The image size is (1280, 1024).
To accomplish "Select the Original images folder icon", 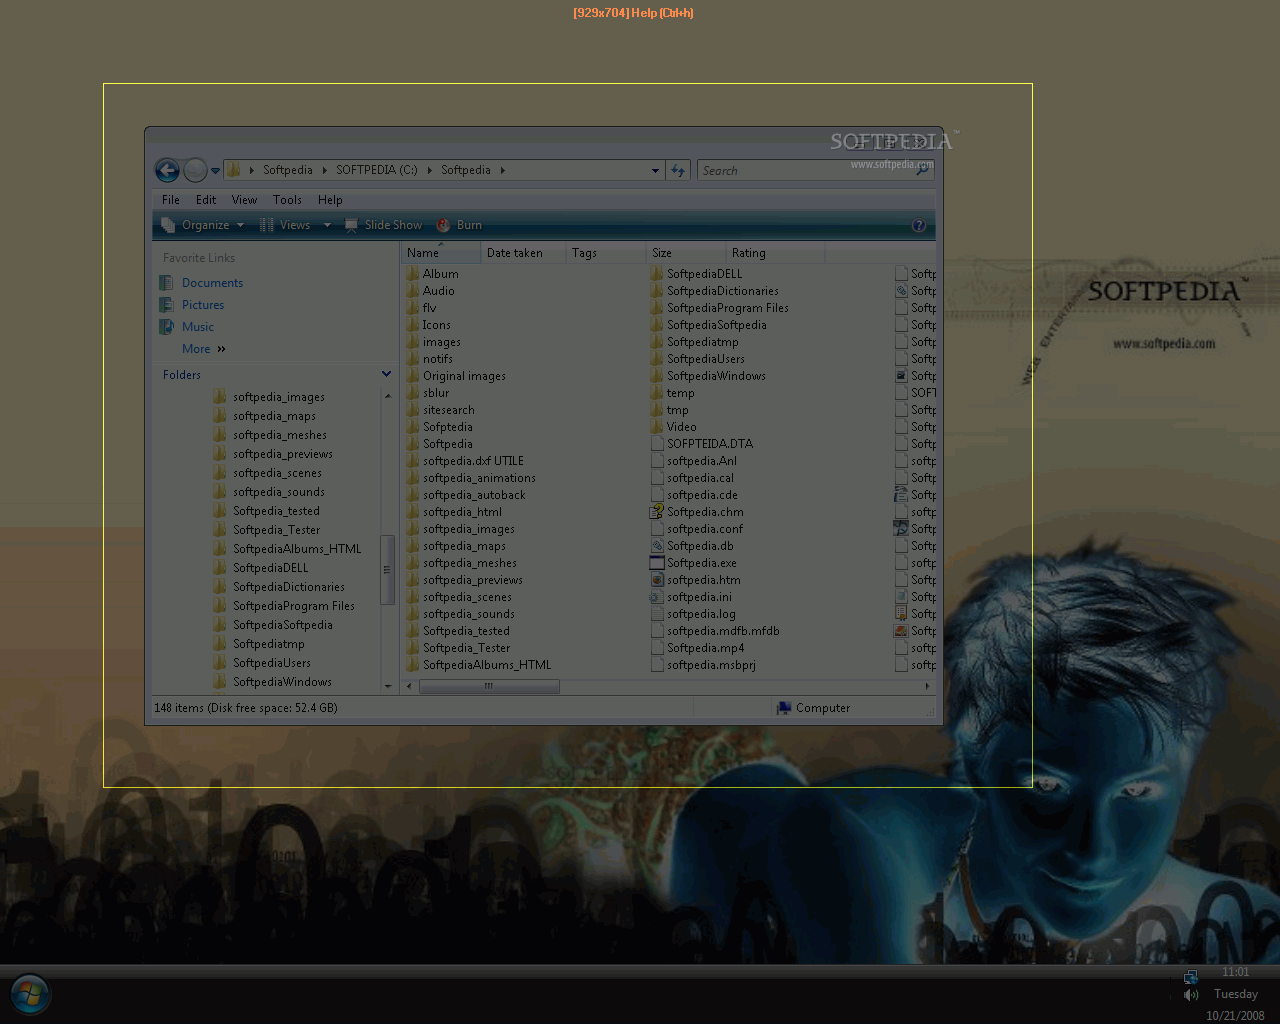I will [412, 376].
